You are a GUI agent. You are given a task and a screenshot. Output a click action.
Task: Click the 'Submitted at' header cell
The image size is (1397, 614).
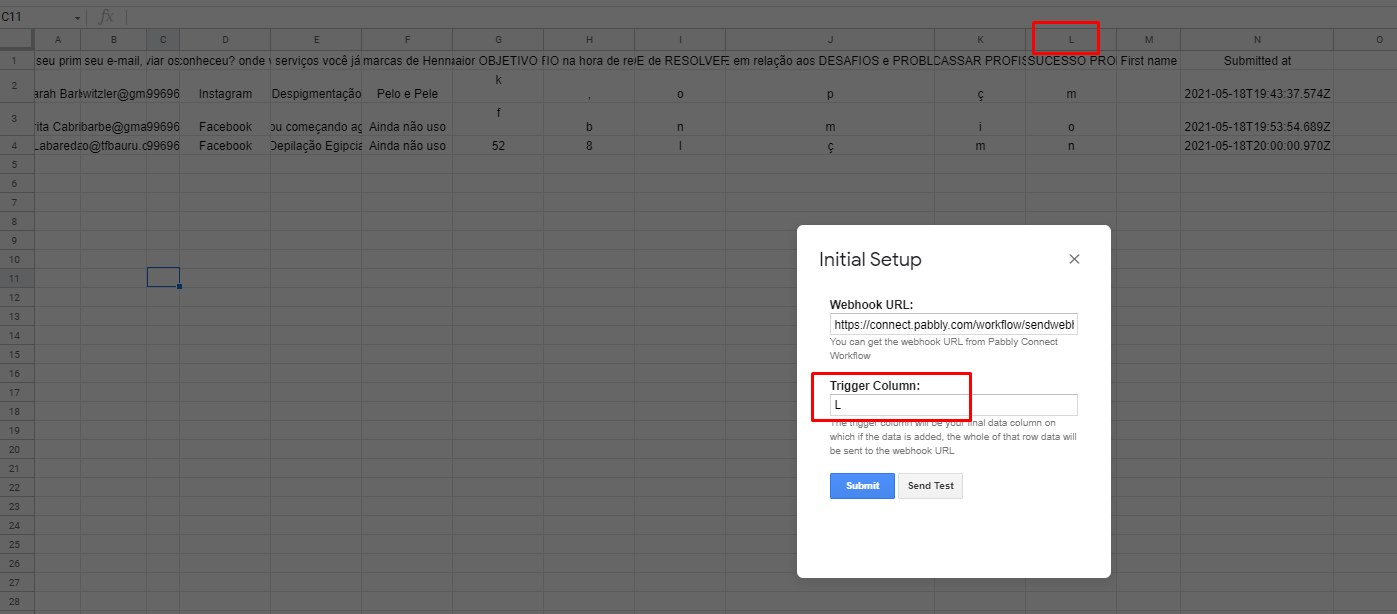[x=1257, y=60]
